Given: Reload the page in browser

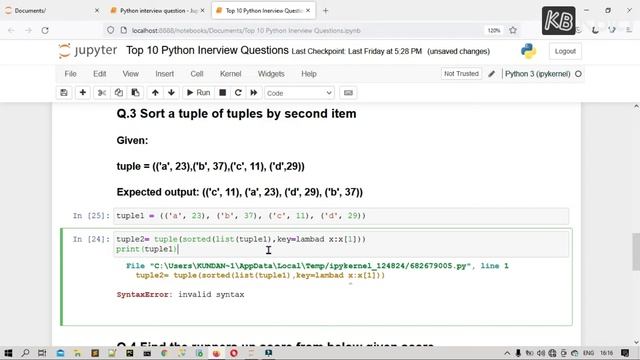Looking at the screenshot, I should point(45,30).
